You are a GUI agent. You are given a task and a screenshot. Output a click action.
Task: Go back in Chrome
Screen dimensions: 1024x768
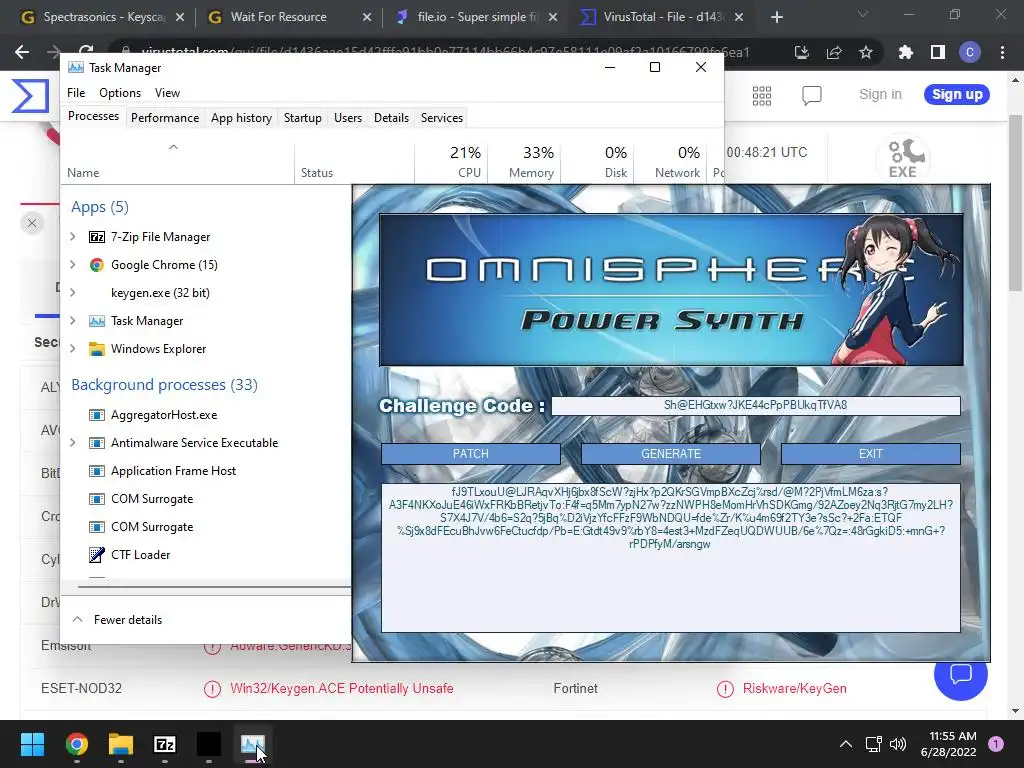pyautogui.click(x=22, y=52)
